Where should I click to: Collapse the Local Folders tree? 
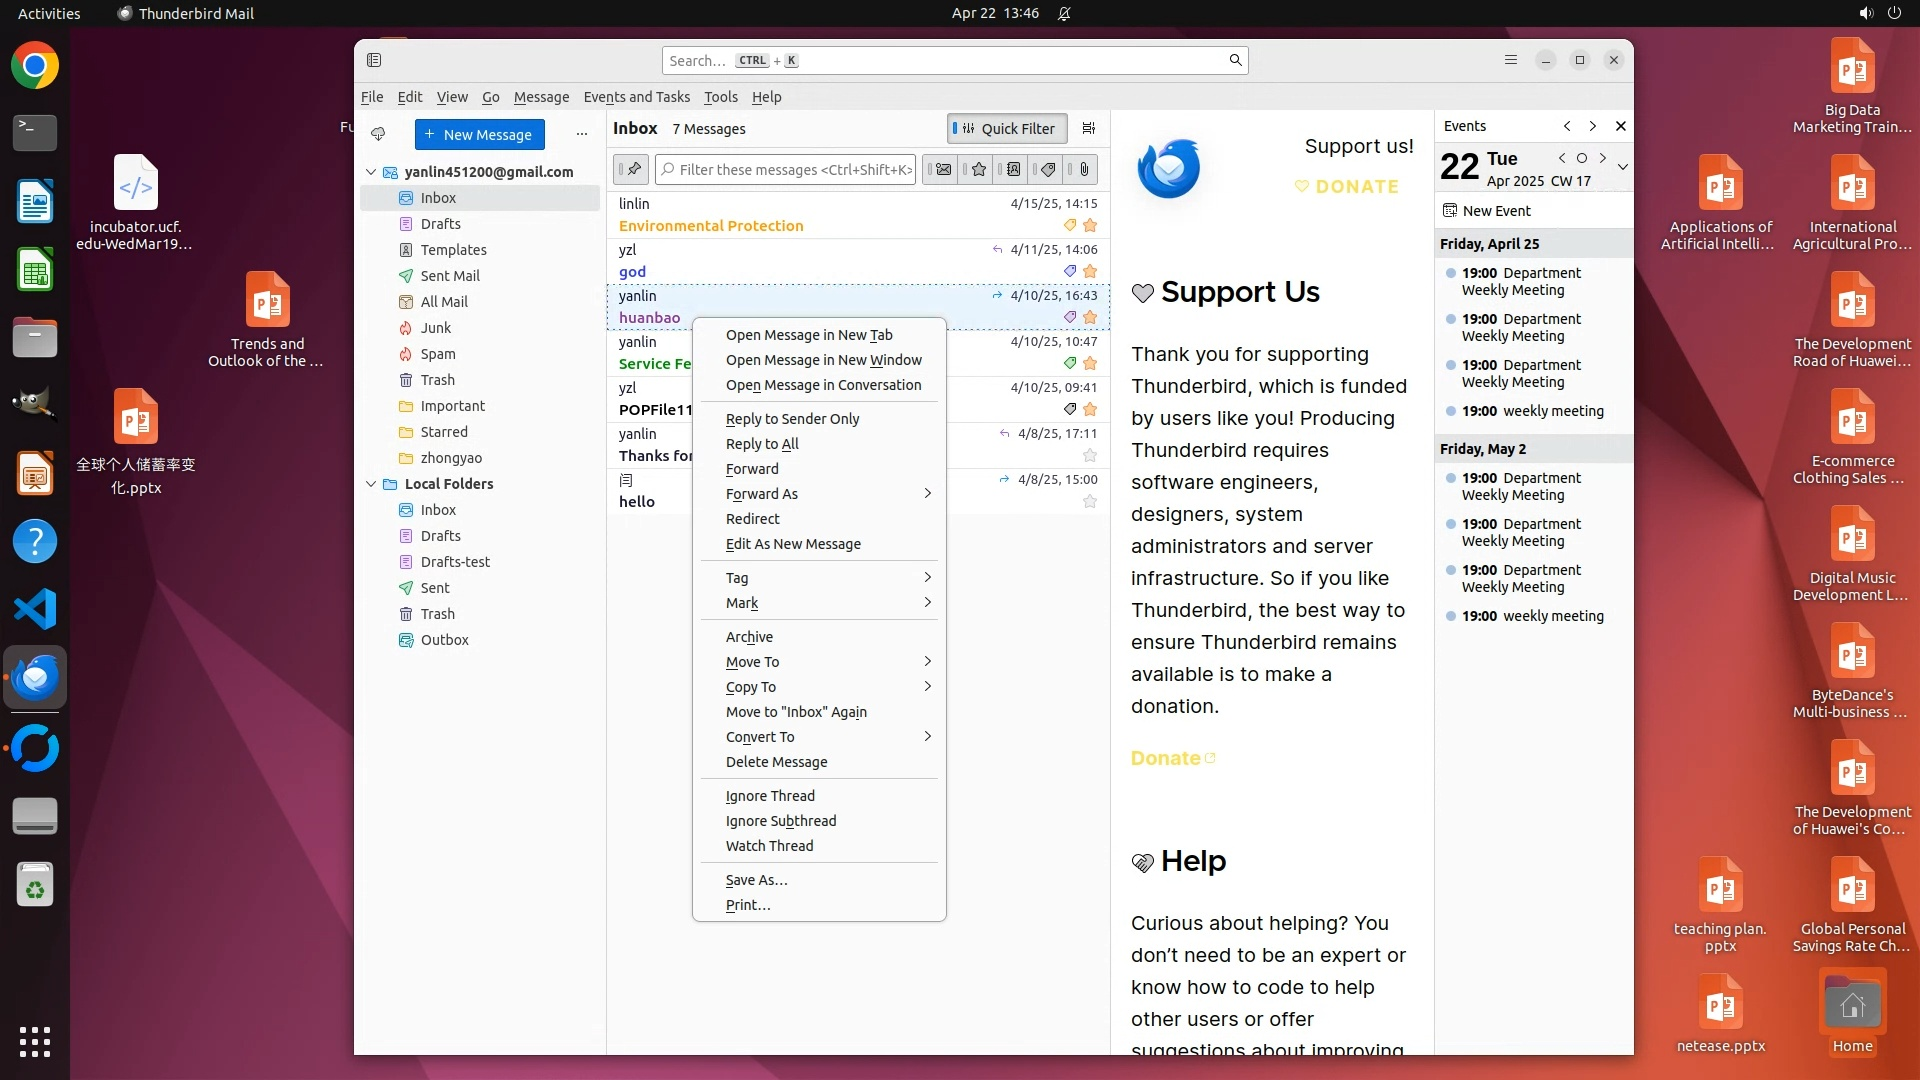click(371, 484)
